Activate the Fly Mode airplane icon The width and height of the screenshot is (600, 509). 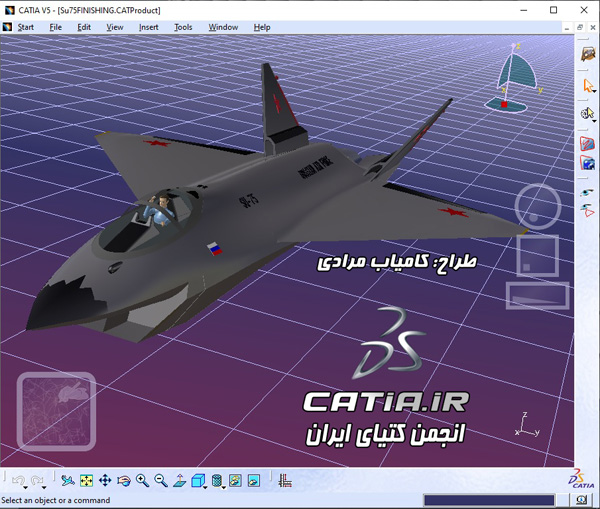pos(68,480)
